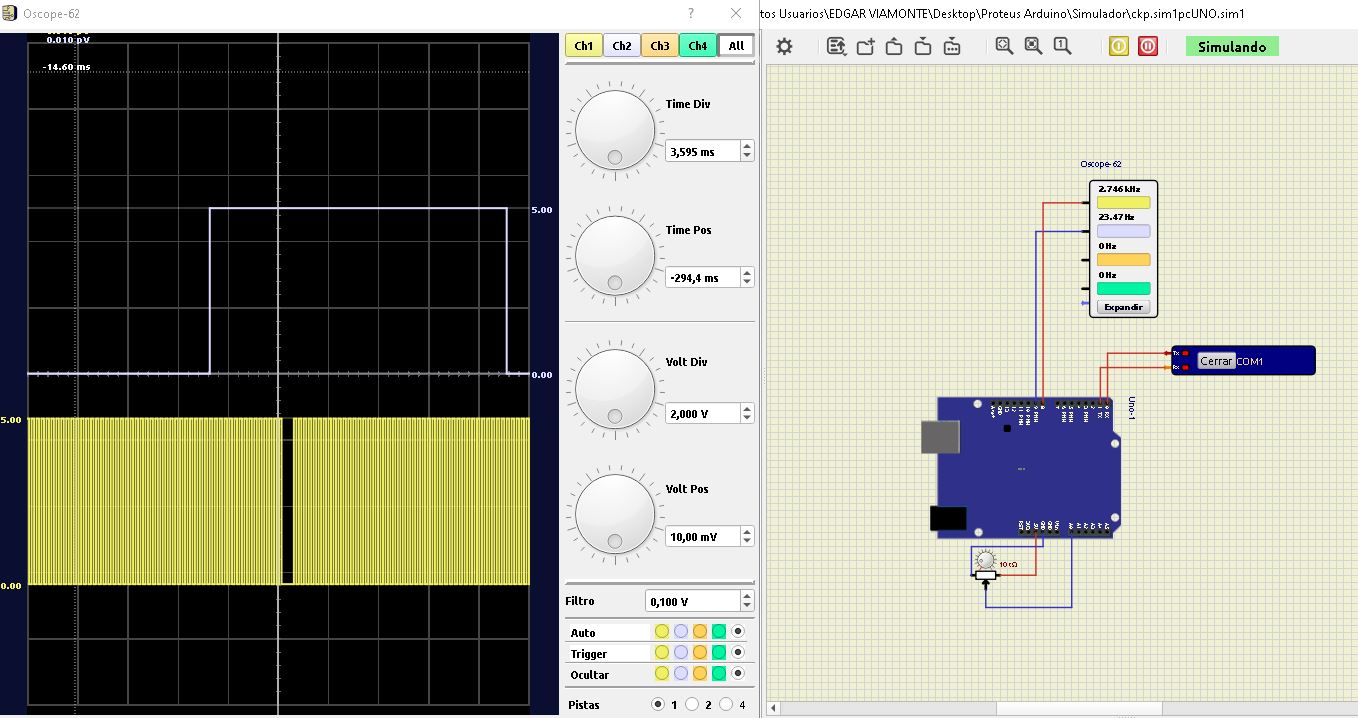
Task: Decrease the Volt Div stepper value
Action: point(747,418)
